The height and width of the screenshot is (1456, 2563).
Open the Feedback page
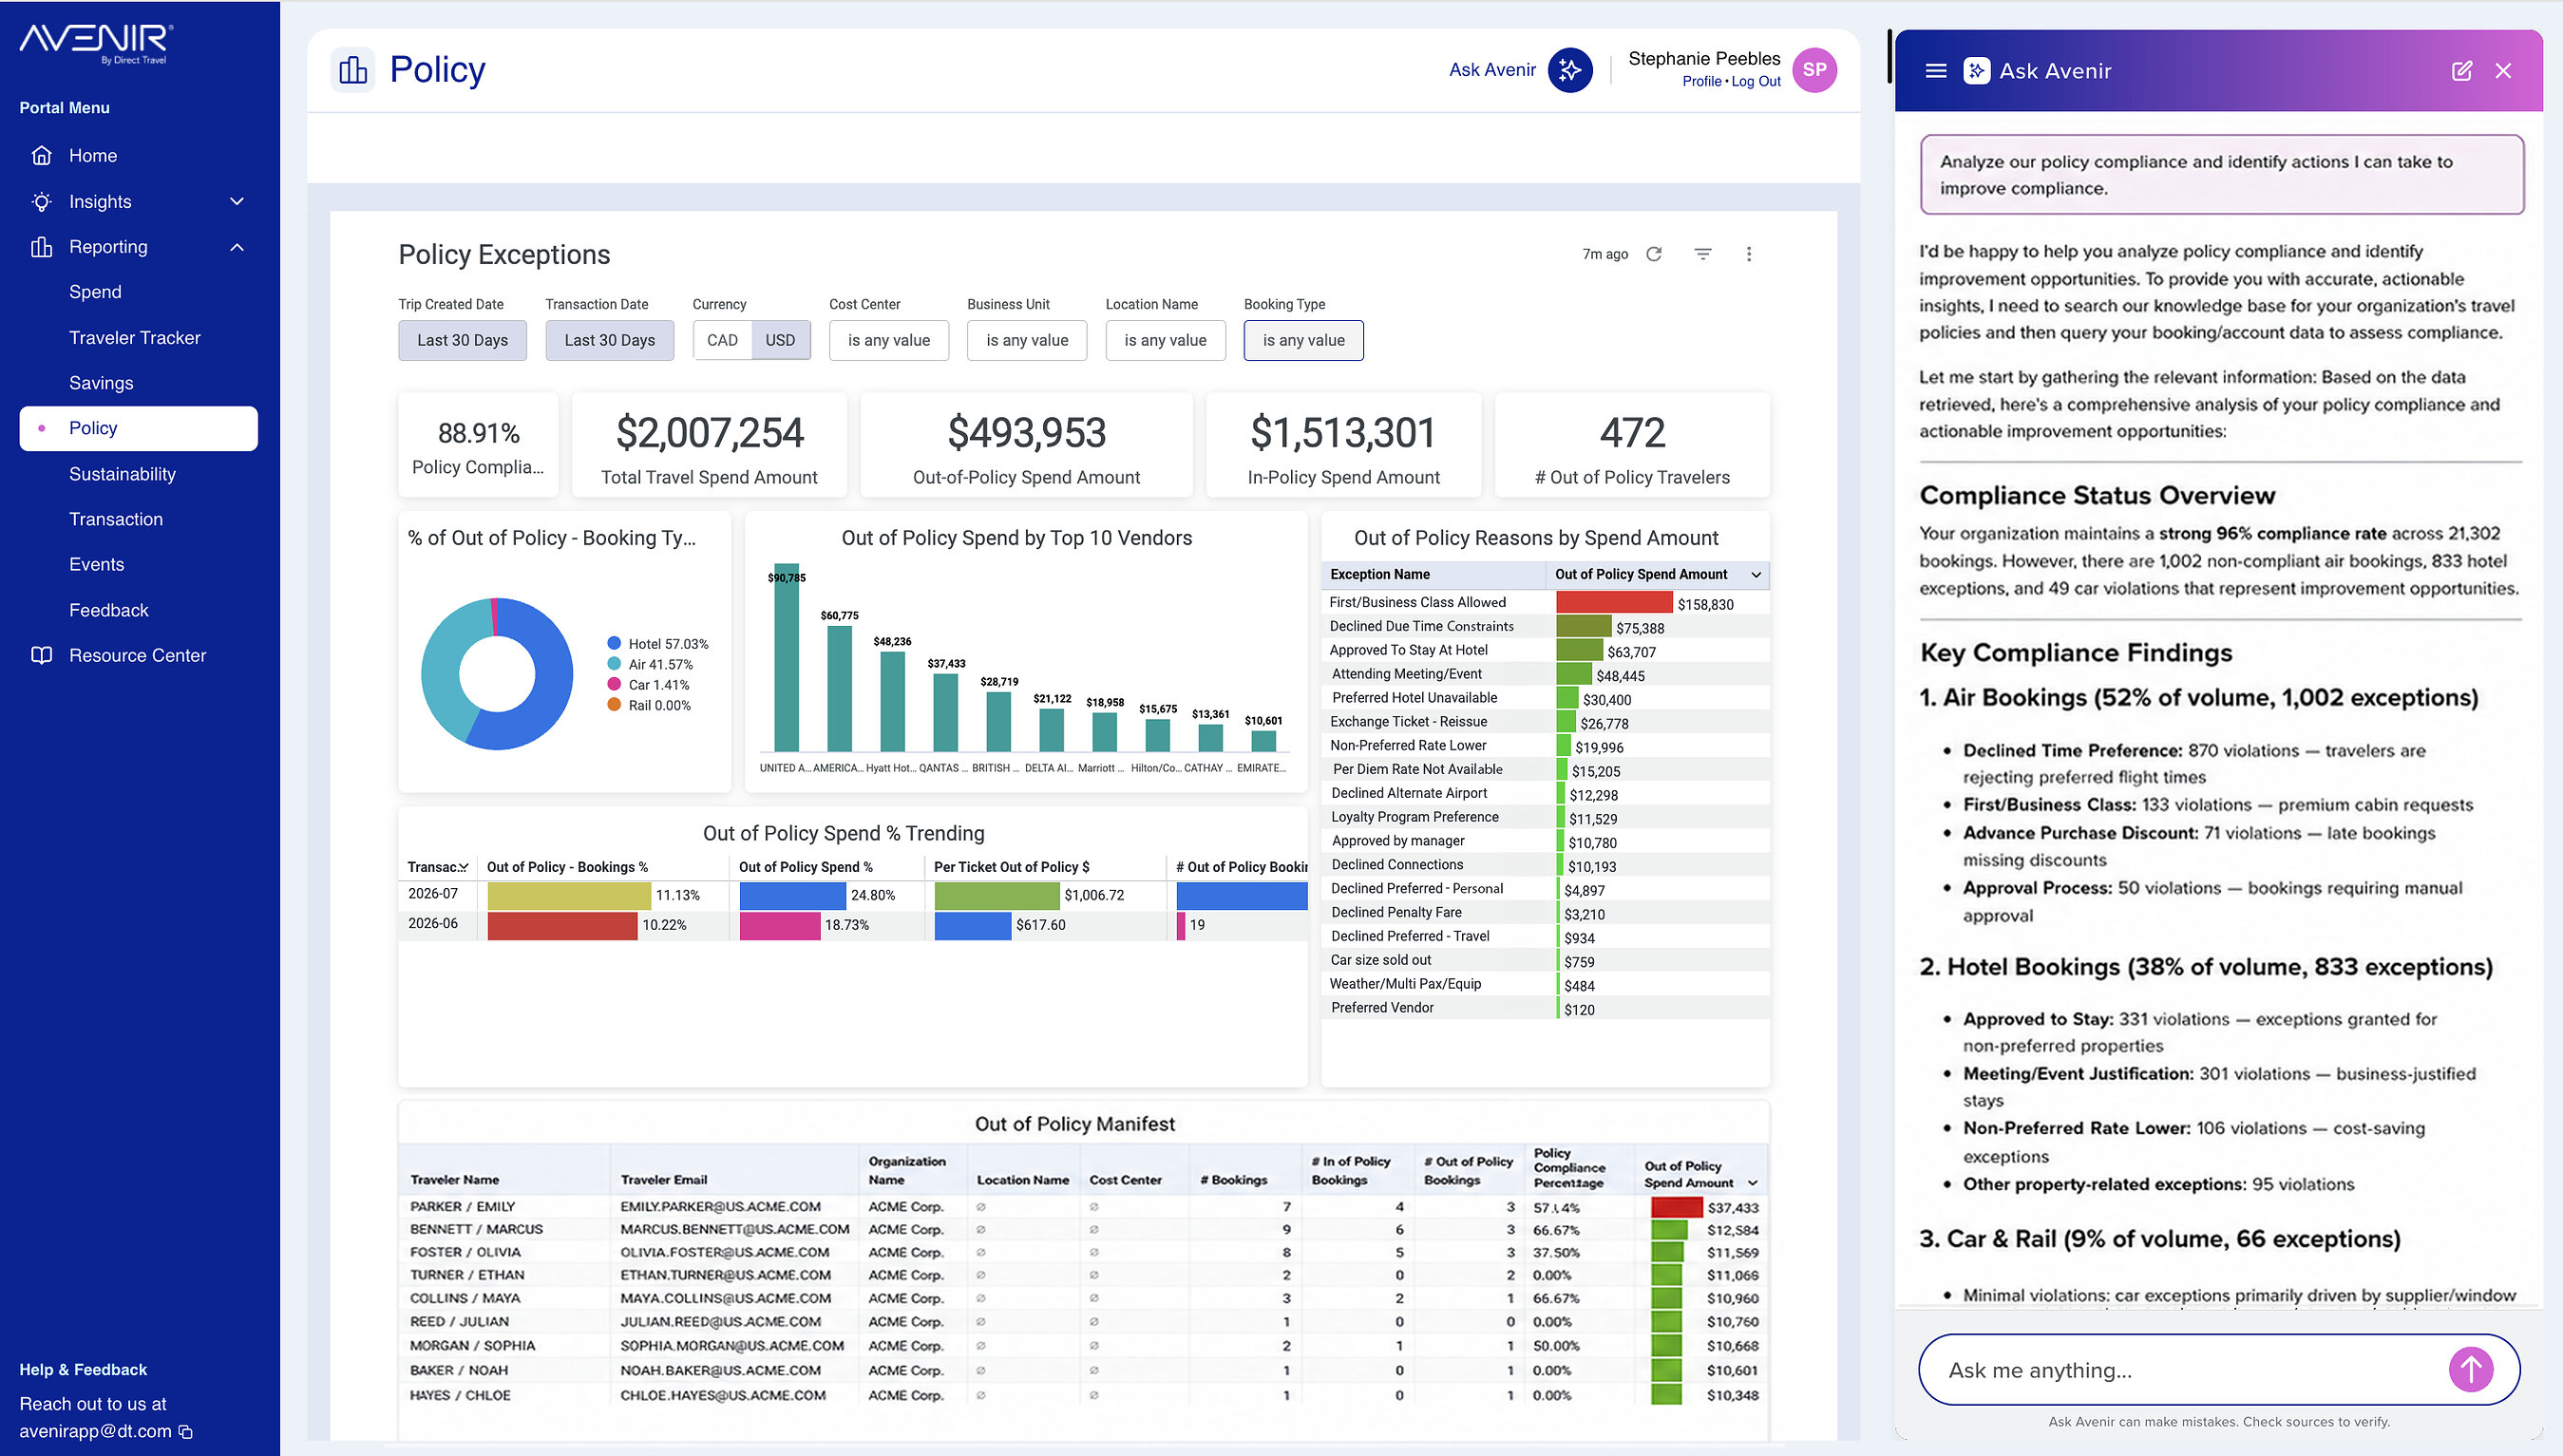[108, 610]
